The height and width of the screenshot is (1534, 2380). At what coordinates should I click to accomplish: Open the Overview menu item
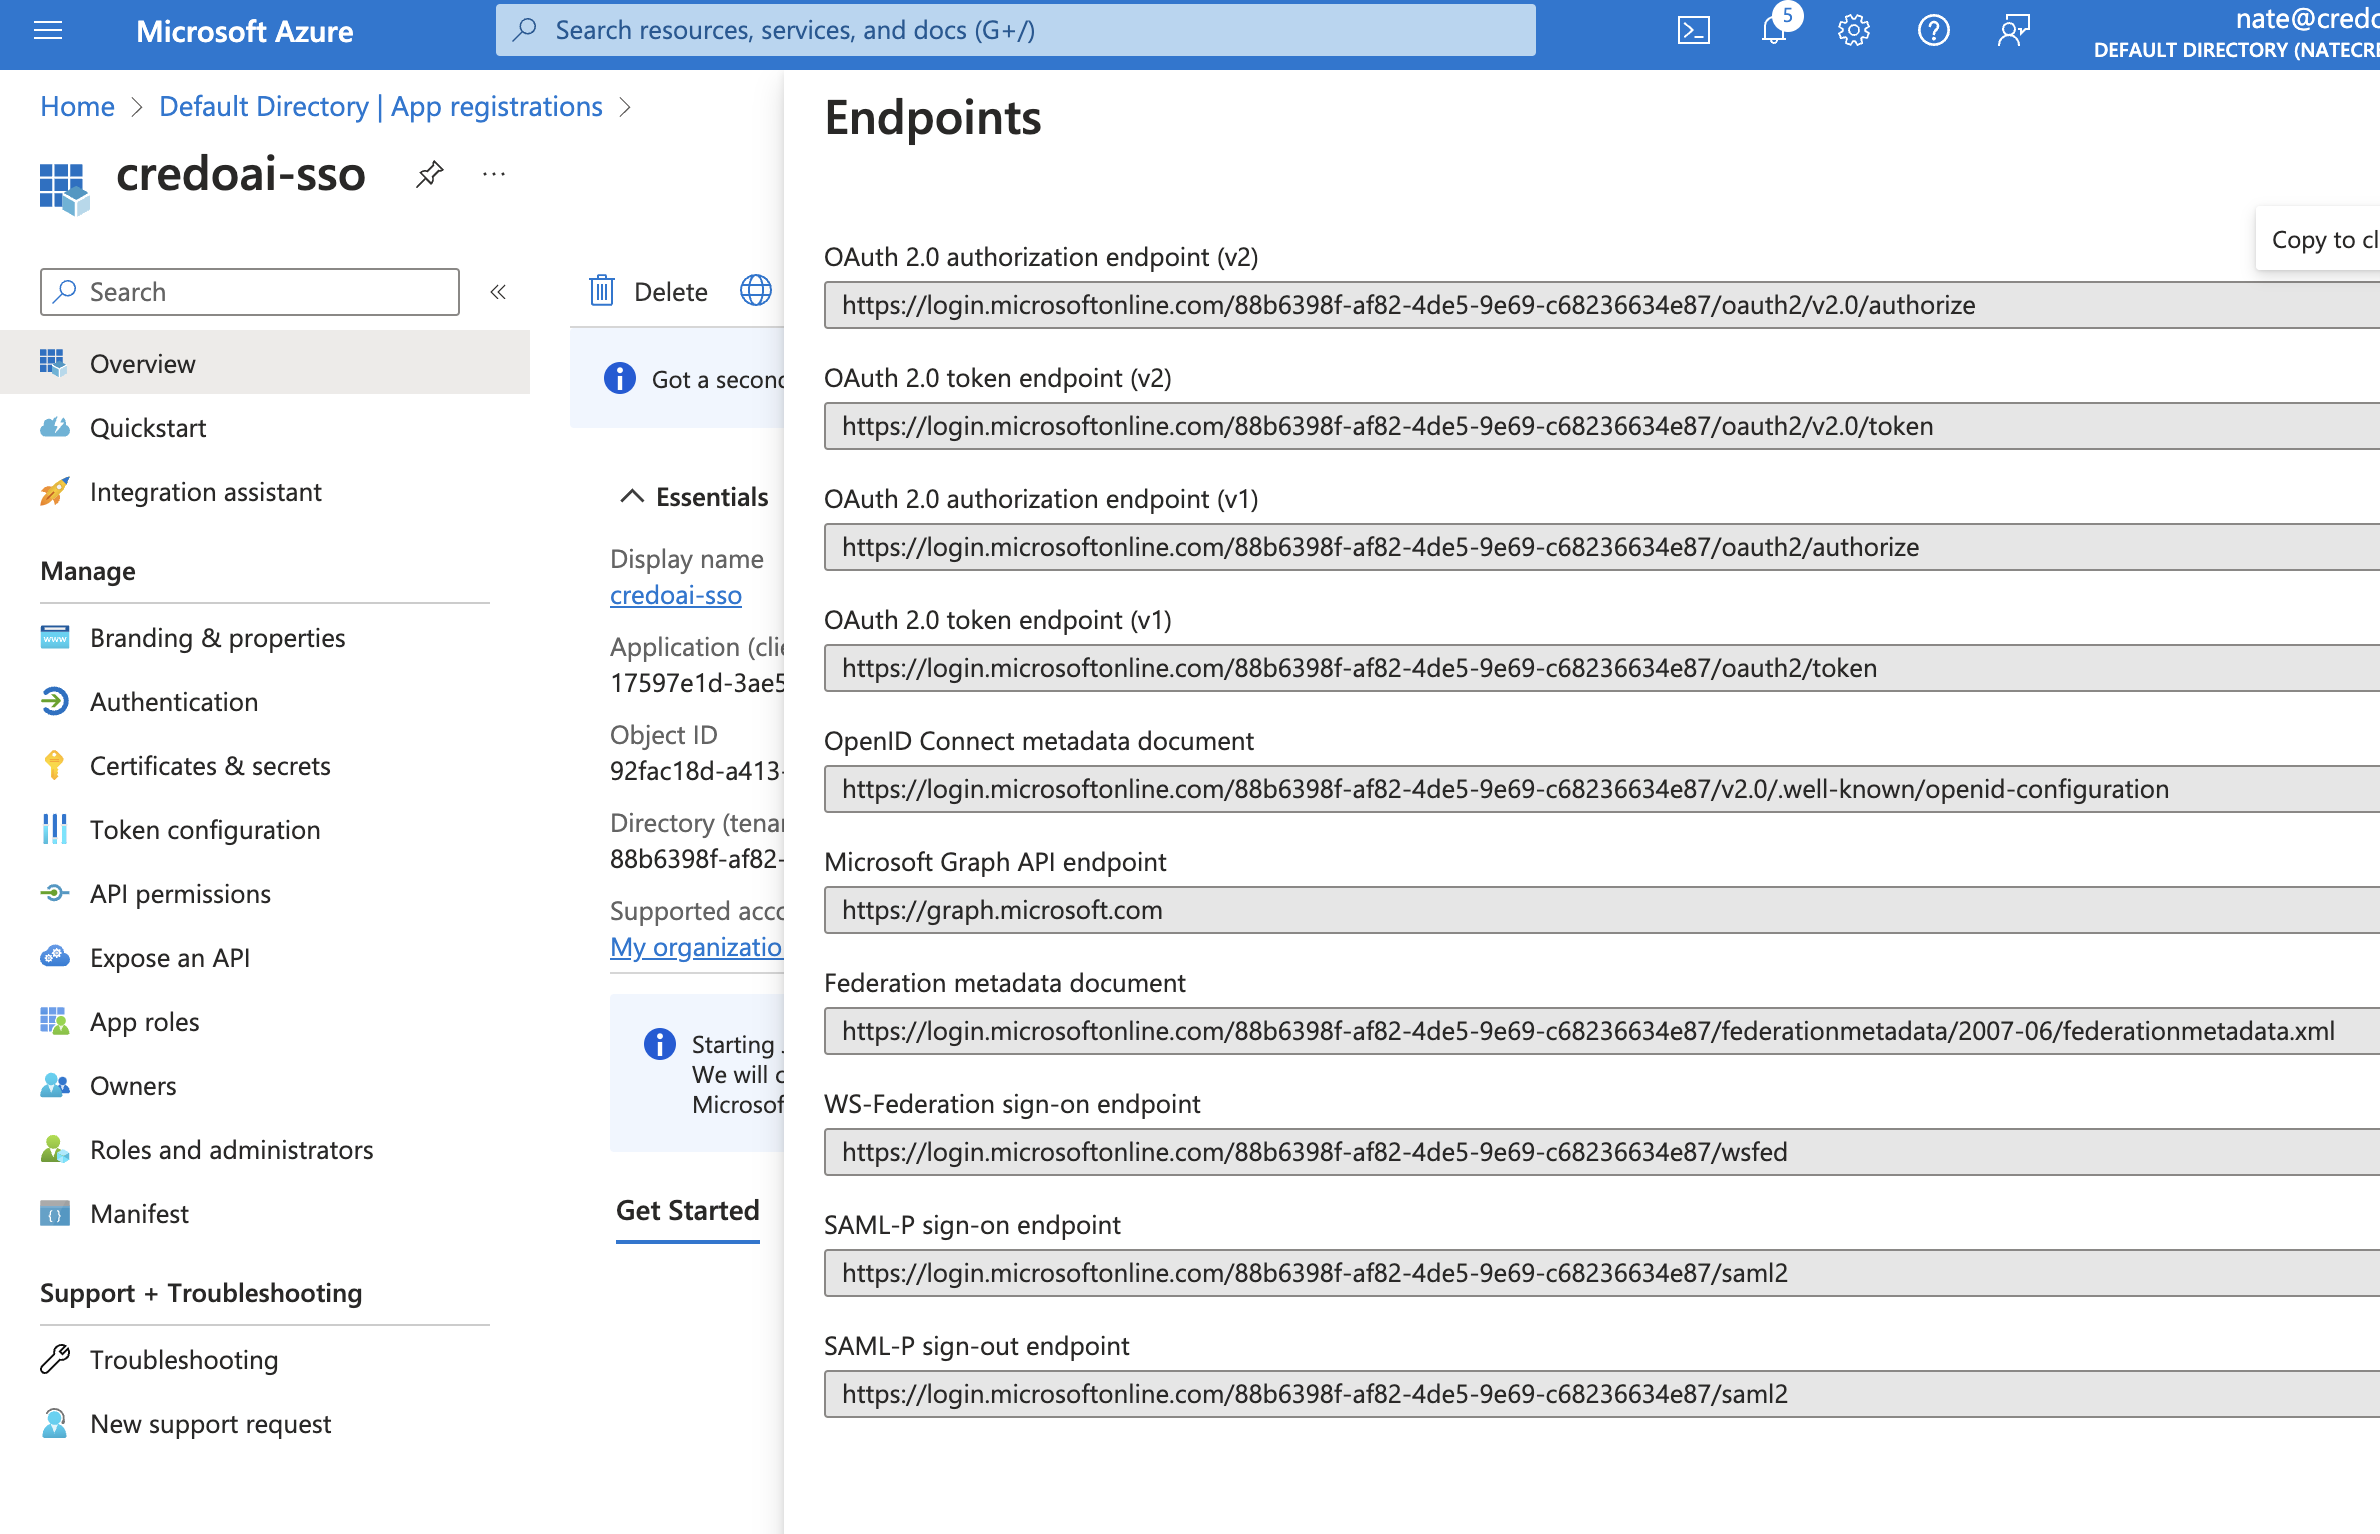(265, 363)
